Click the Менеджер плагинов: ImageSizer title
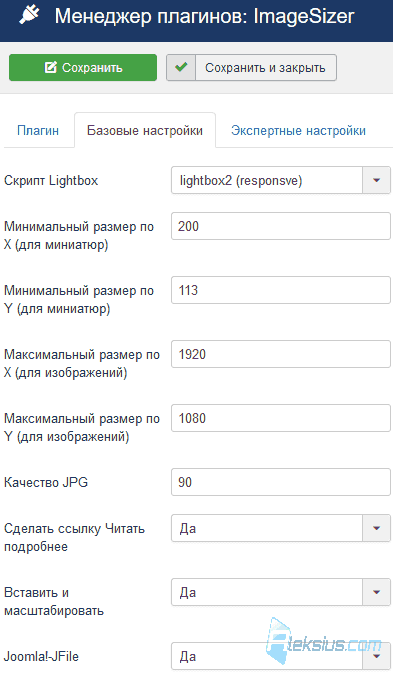393x675 pixels. (x=204, y=16)
